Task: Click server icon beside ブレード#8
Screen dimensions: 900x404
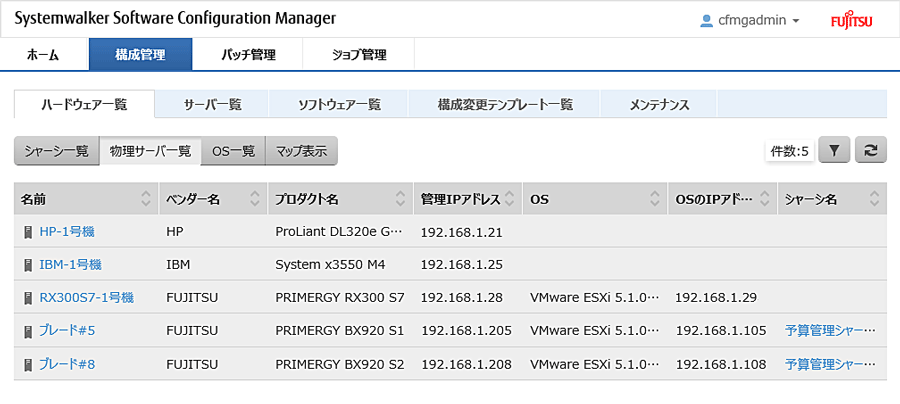Action: pos(27,364)
